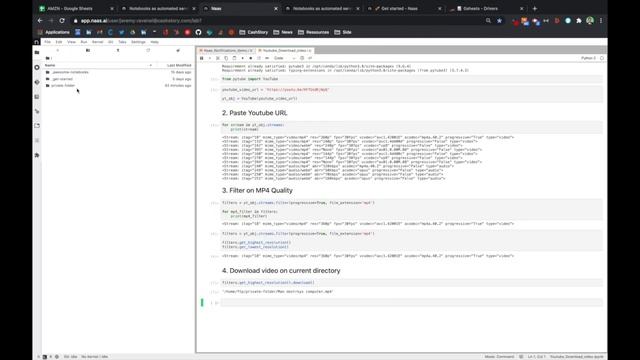The image size is (640, 360).
Task: Cut the selected cell with scissors icon
Action: coord(218,58)
